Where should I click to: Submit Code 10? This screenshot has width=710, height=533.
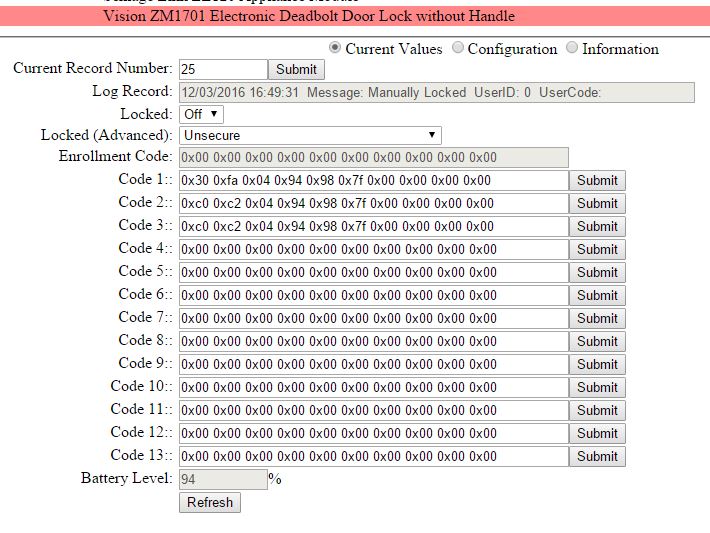pos(597,388)
